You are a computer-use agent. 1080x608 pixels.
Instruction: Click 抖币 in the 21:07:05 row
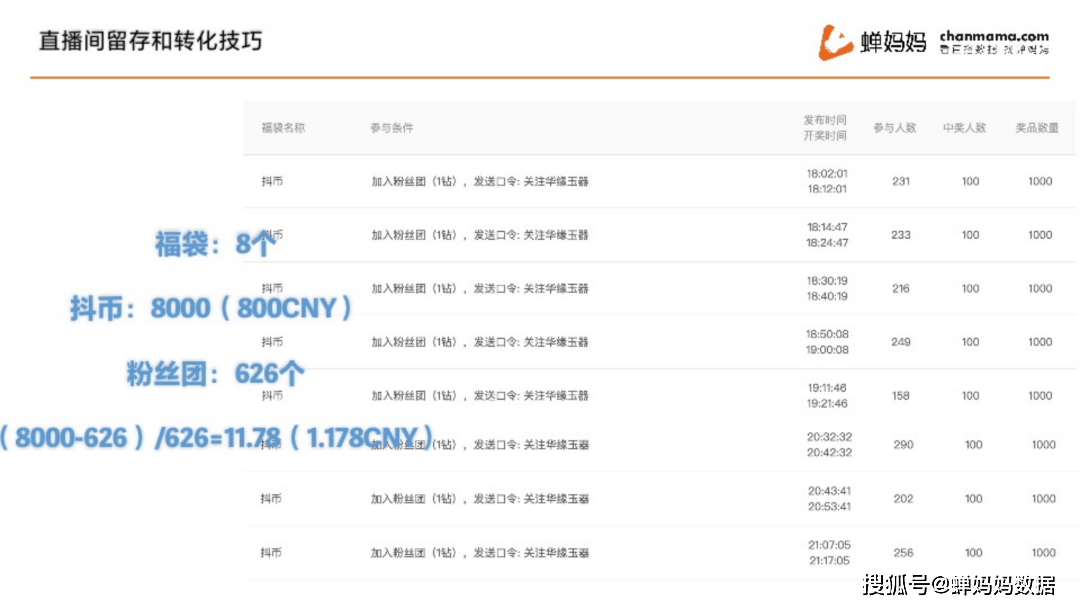(271, 553)
